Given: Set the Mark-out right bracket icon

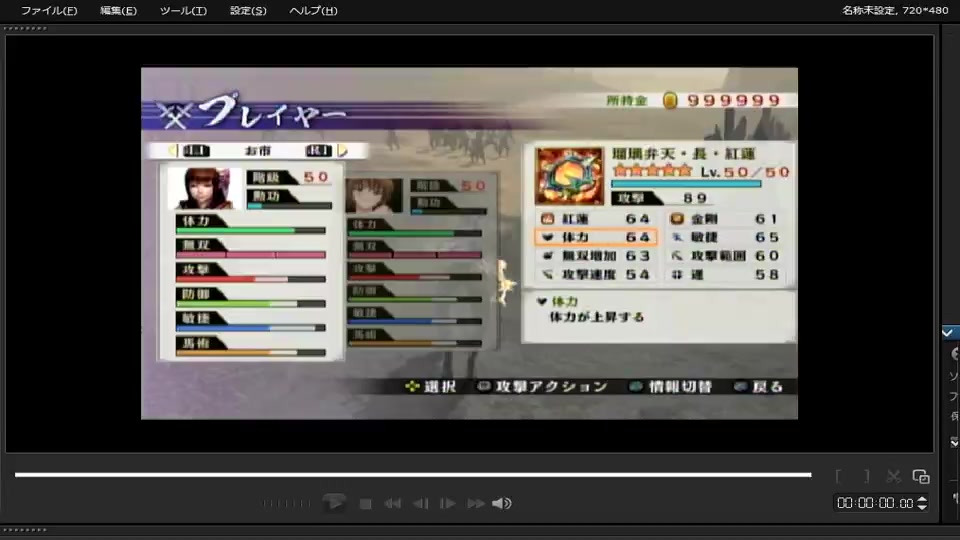Looking at the screenshot, I should click(x=866, y=476).
